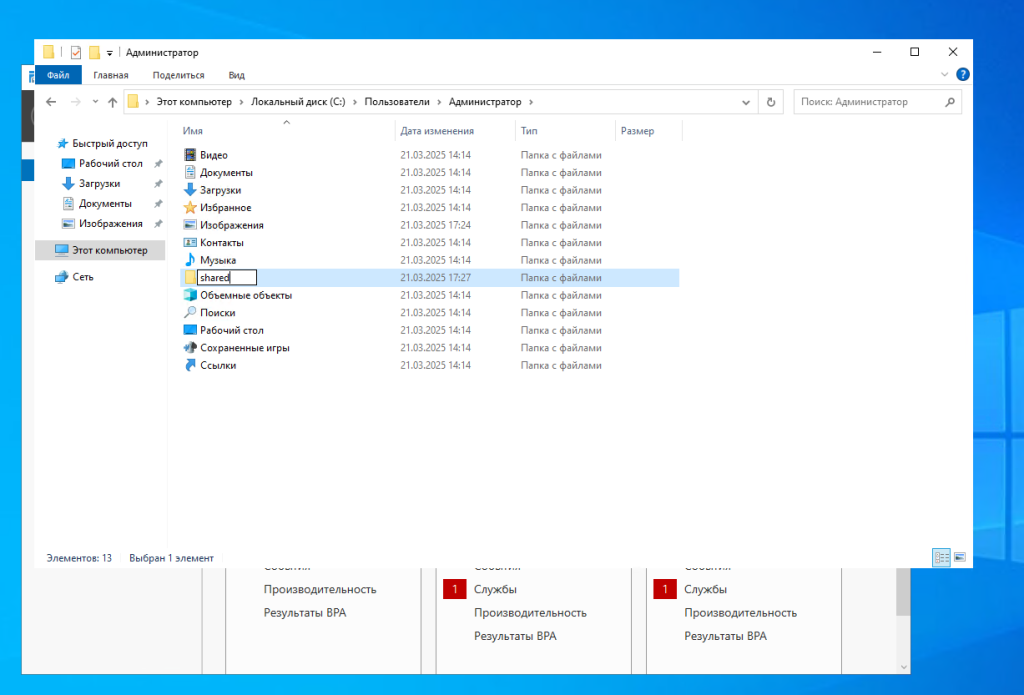Expand chevron after Администратор in breadcrumb
The height and width of the screenshot is (695, 1024).
(x=531, y=102)
